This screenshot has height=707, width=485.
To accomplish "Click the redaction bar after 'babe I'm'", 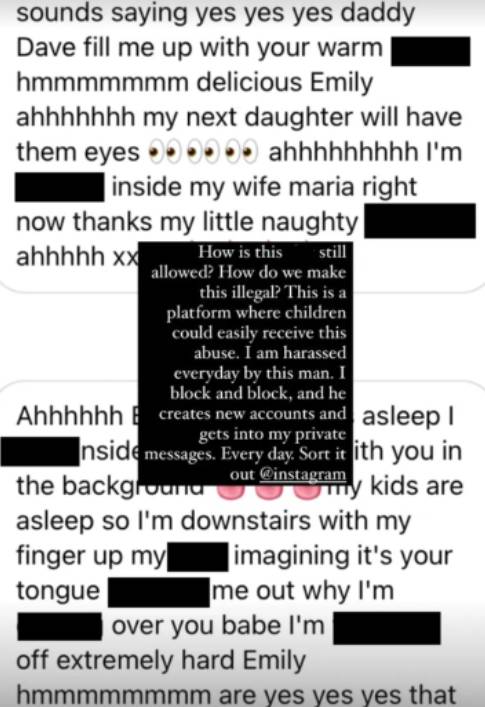I will click(x=387, y=628).
